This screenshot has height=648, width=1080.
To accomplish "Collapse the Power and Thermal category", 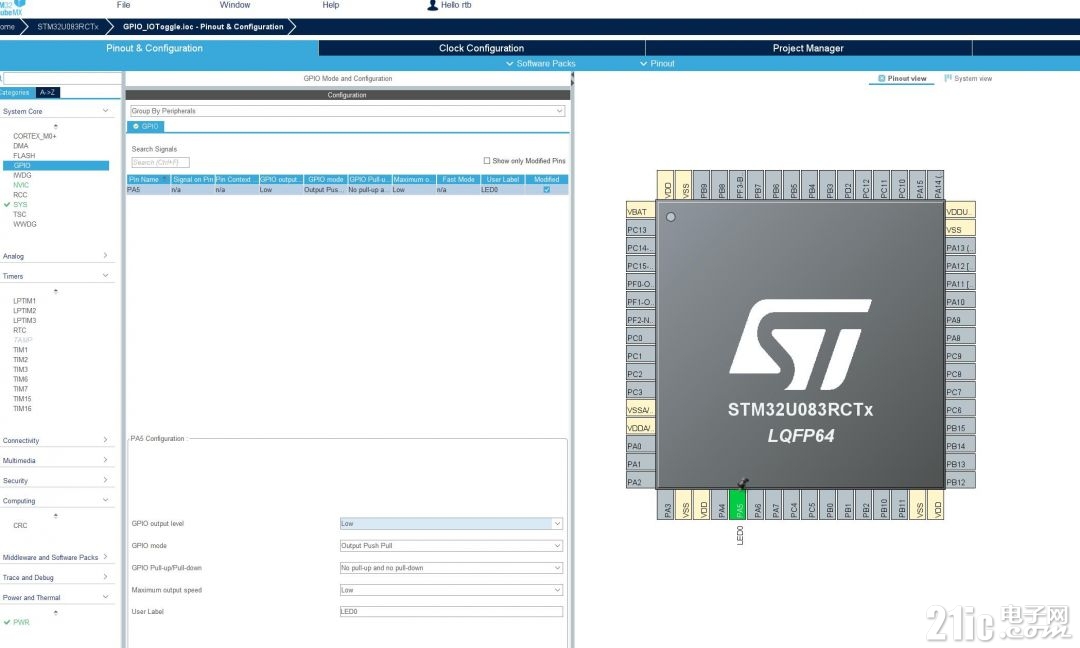I will pos(105,597).
